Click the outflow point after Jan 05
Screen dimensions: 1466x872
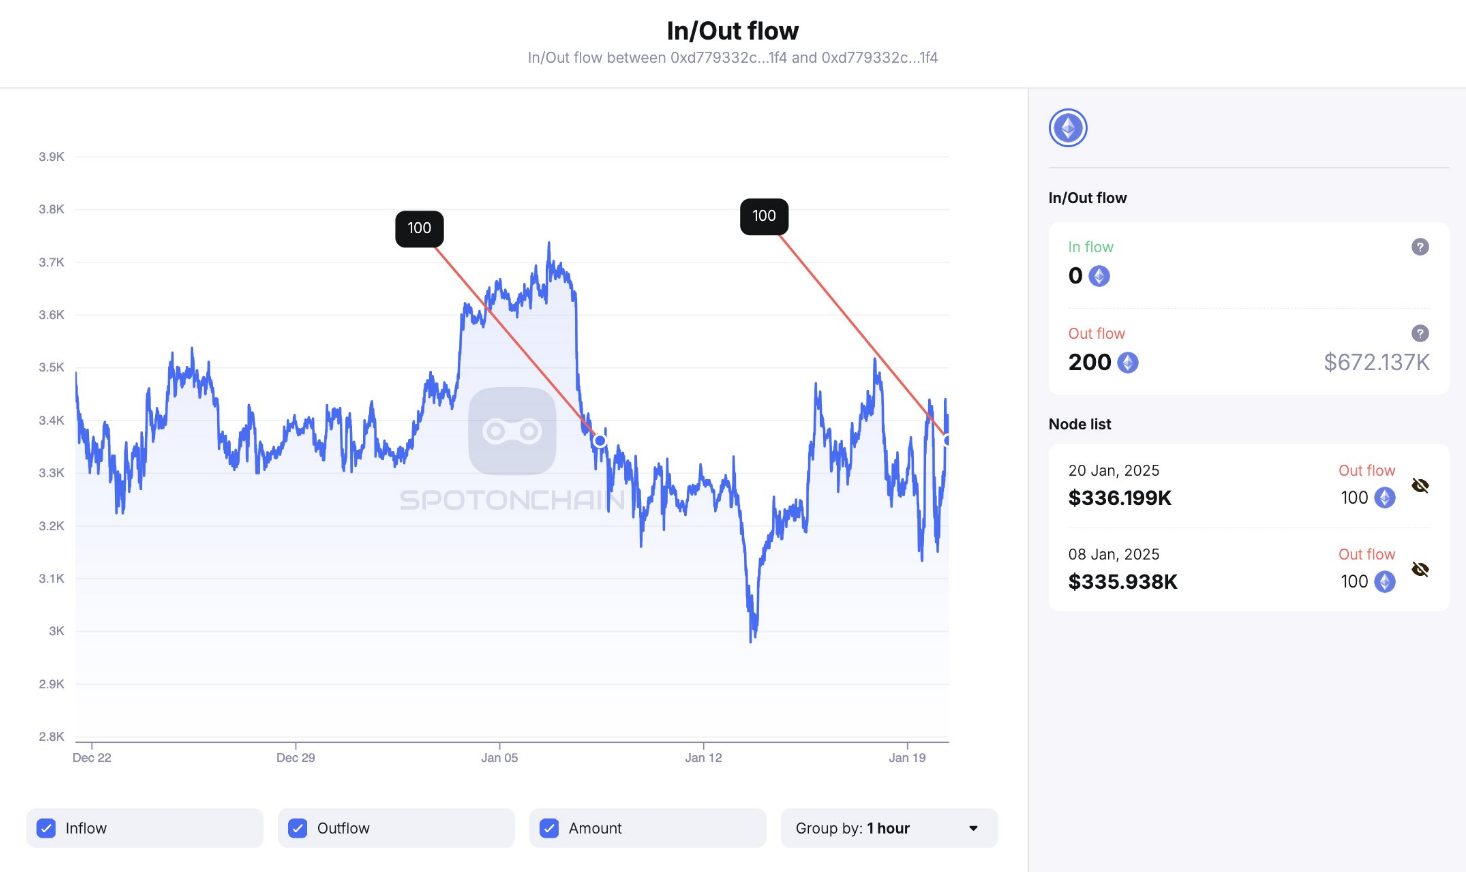click(600, 441)
